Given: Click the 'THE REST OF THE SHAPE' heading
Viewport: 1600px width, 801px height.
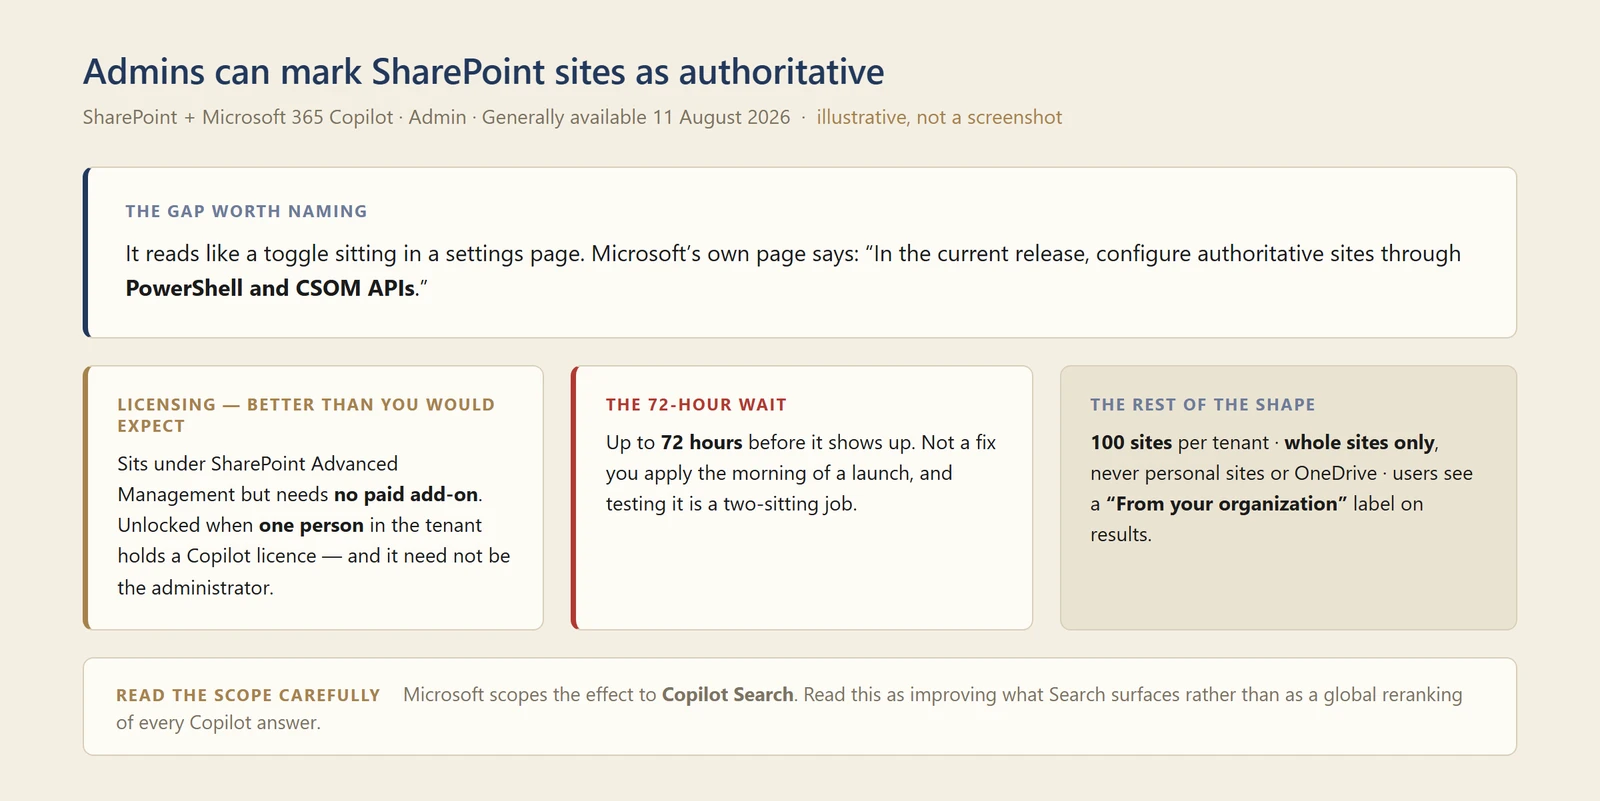Looking at the screenshot, I should click(1203, 405).
